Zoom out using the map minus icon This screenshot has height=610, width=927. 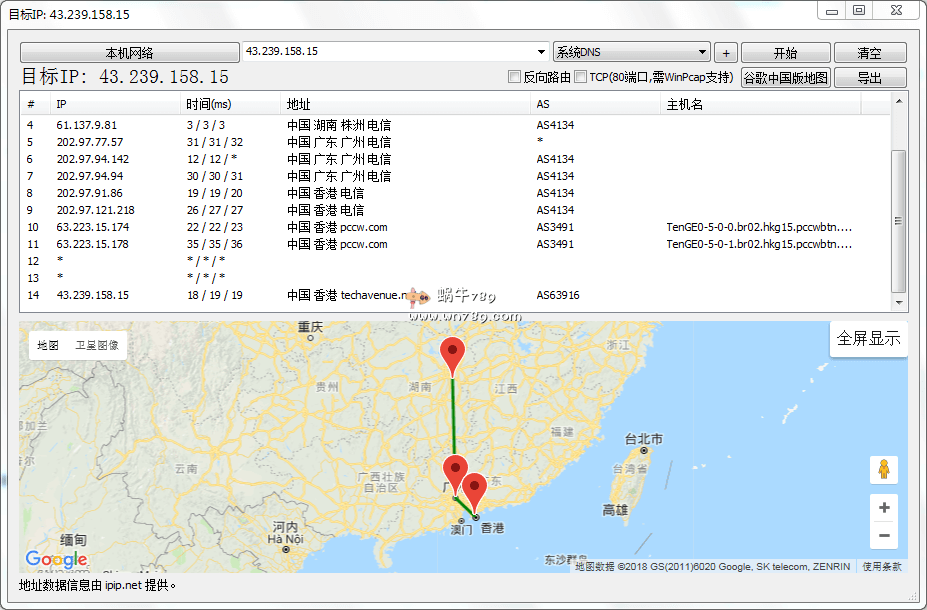click(x=883, y=535)
